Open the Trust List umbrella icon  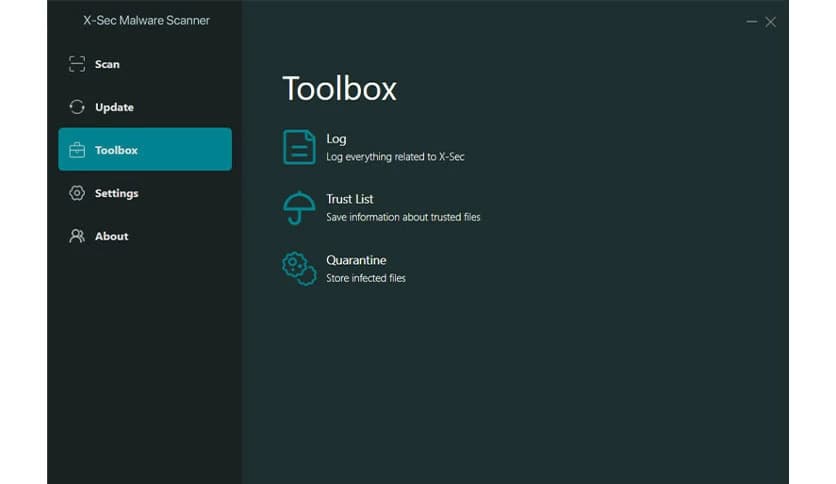[x=299, y=208]
